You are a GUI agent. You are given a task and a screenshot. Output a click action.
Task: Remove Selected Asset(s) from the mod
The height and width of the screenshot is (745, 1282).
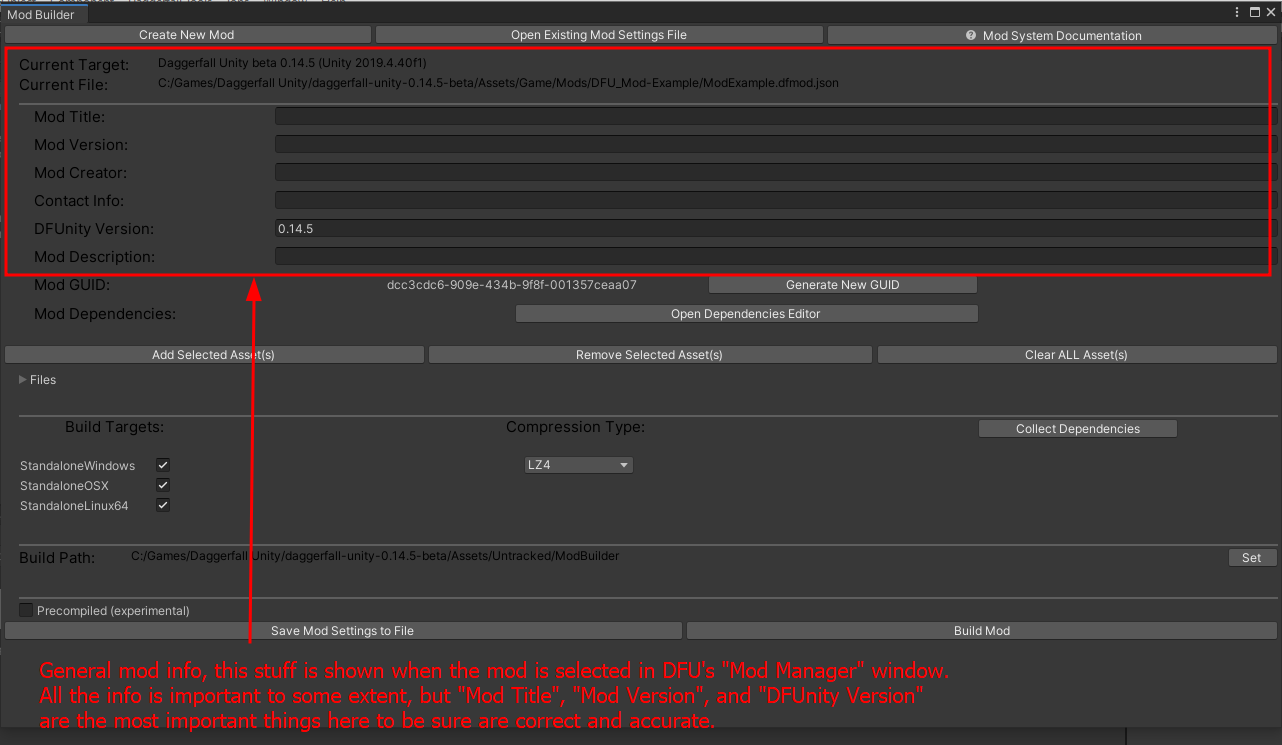(650, 355)
